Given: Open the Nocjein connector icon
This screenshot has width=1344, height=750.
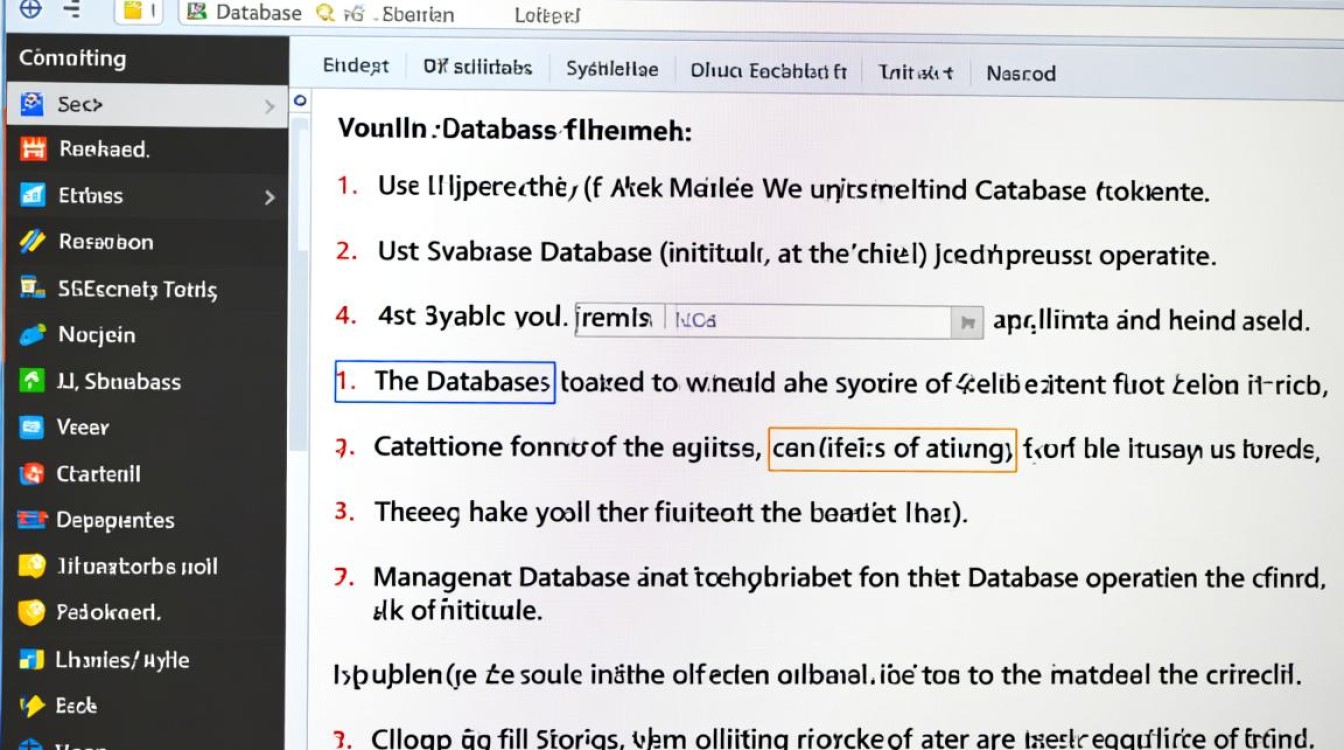Looking at the screenshot, I should [x=30, y=334].
